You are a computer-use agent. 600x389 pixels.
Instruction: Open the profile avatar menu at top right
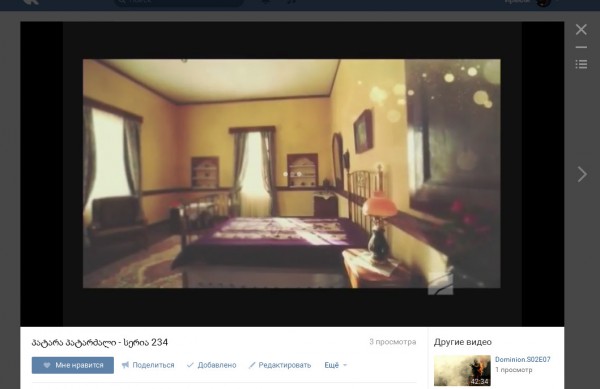[543, 2]
